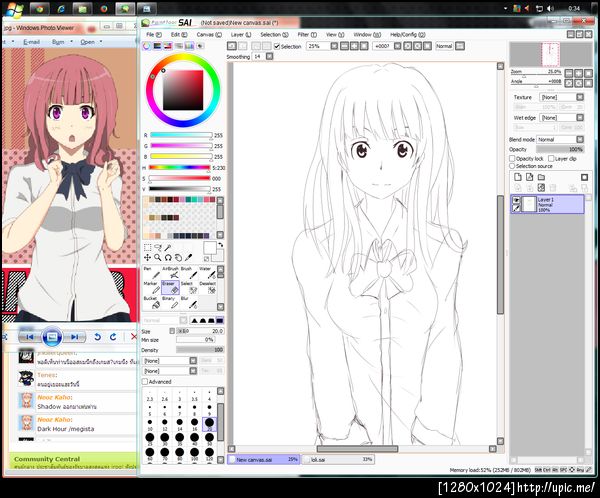The height and width of the screenshot is (498, 600).
Task: Enable Selection source checkbox
Action: click(x=512, y=166)
